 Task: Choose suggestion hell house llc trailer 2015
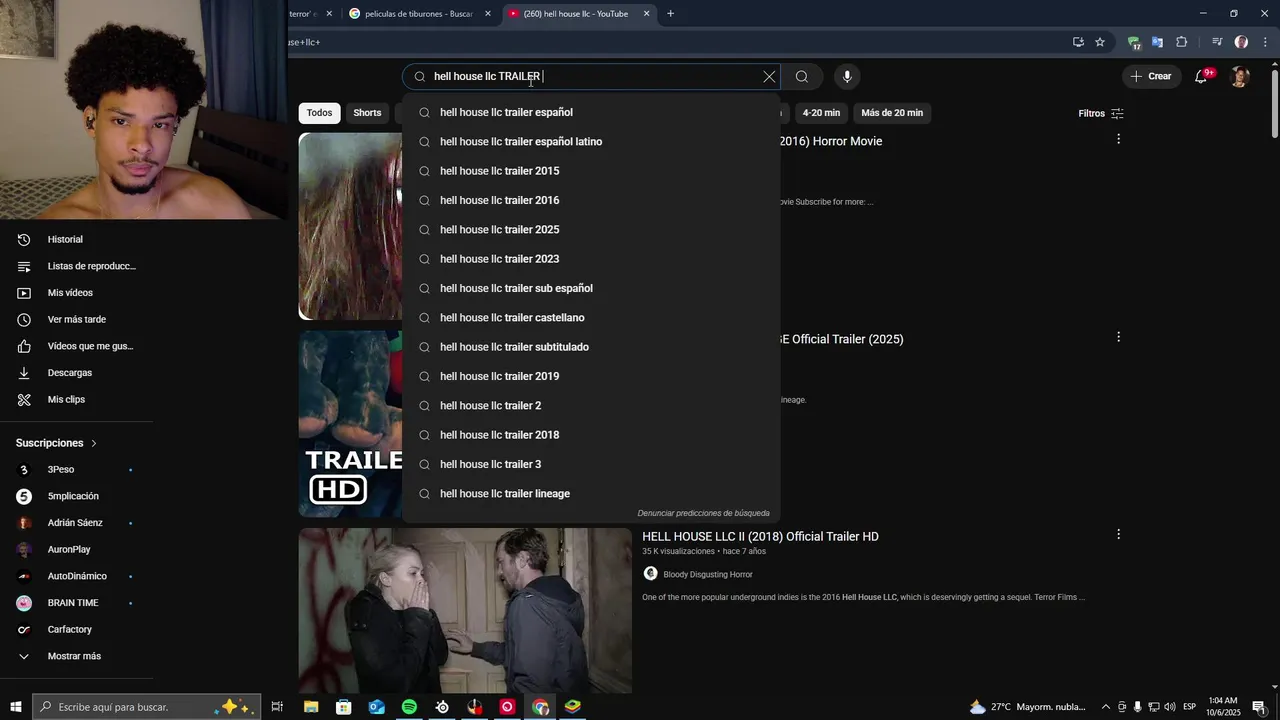click(x=591, y=171)
